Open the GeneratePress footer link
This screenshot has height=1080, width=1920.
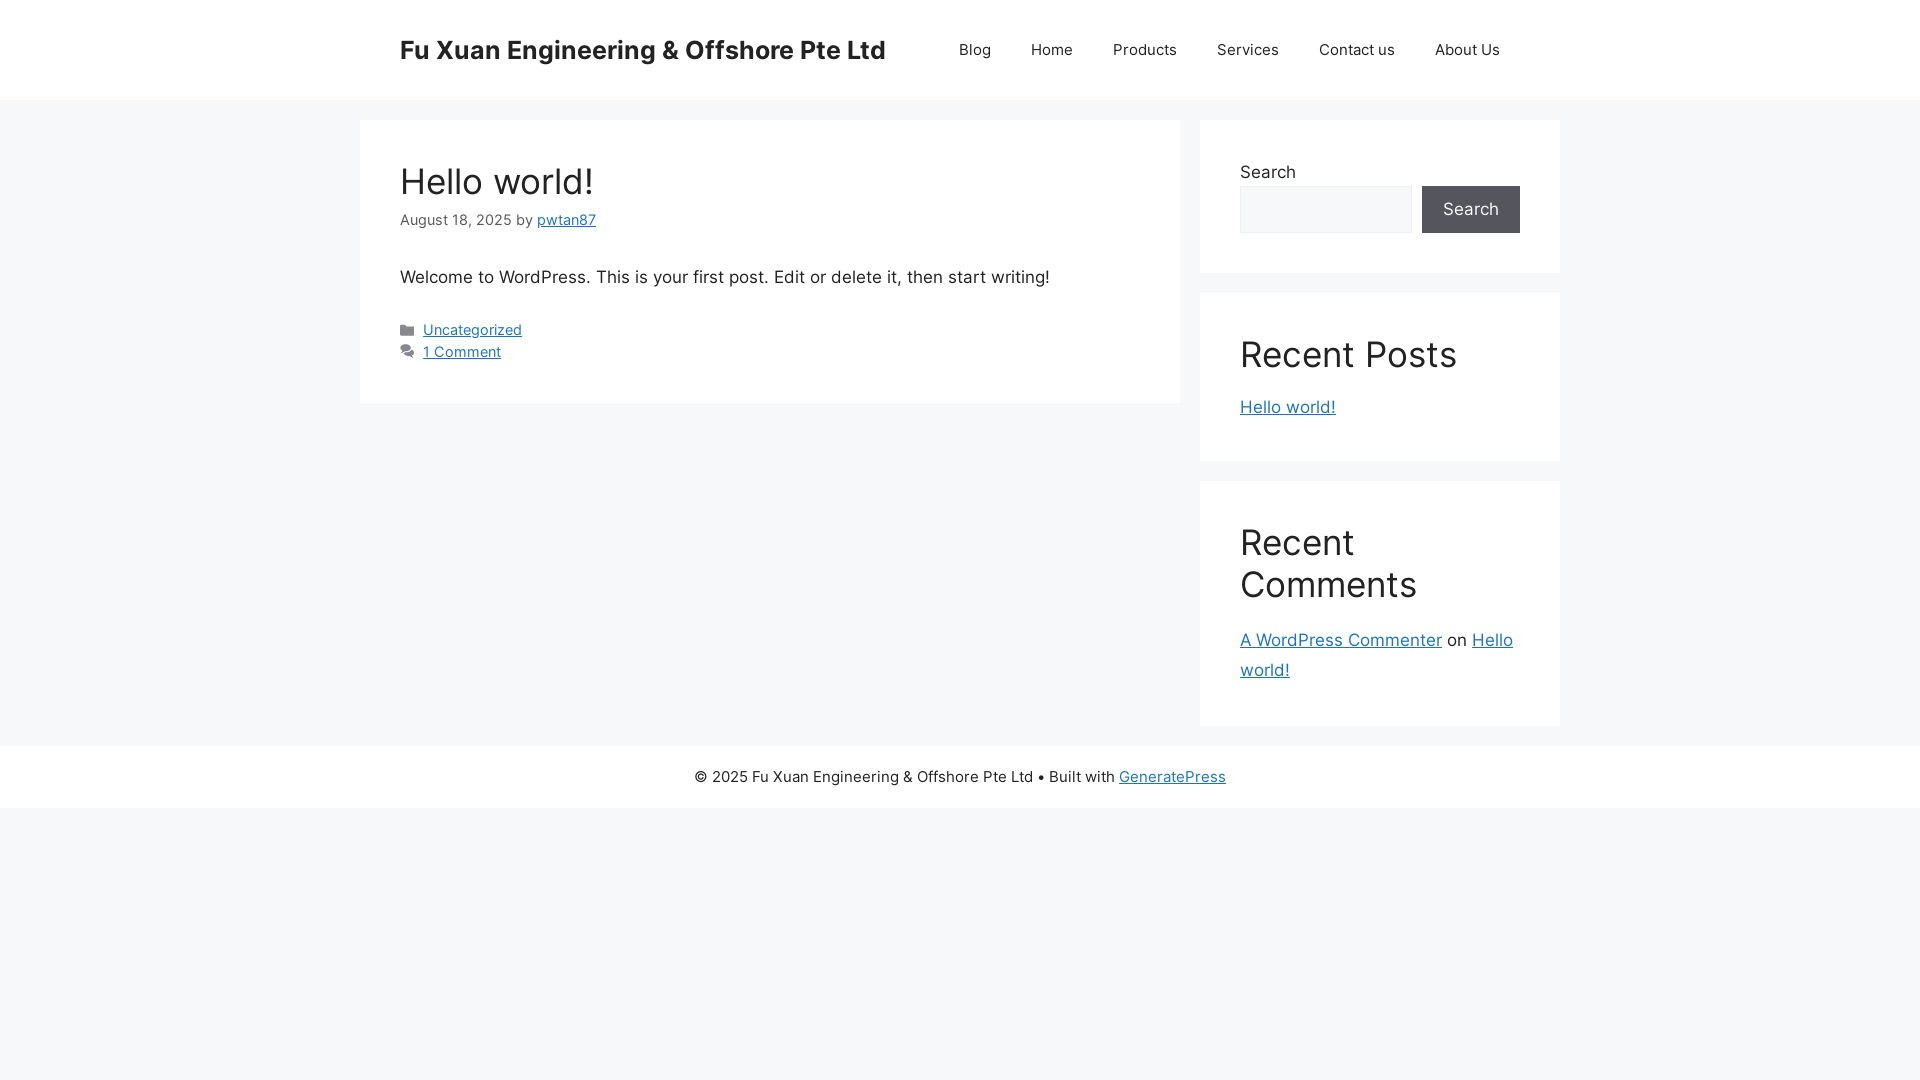pos(1172,777)
